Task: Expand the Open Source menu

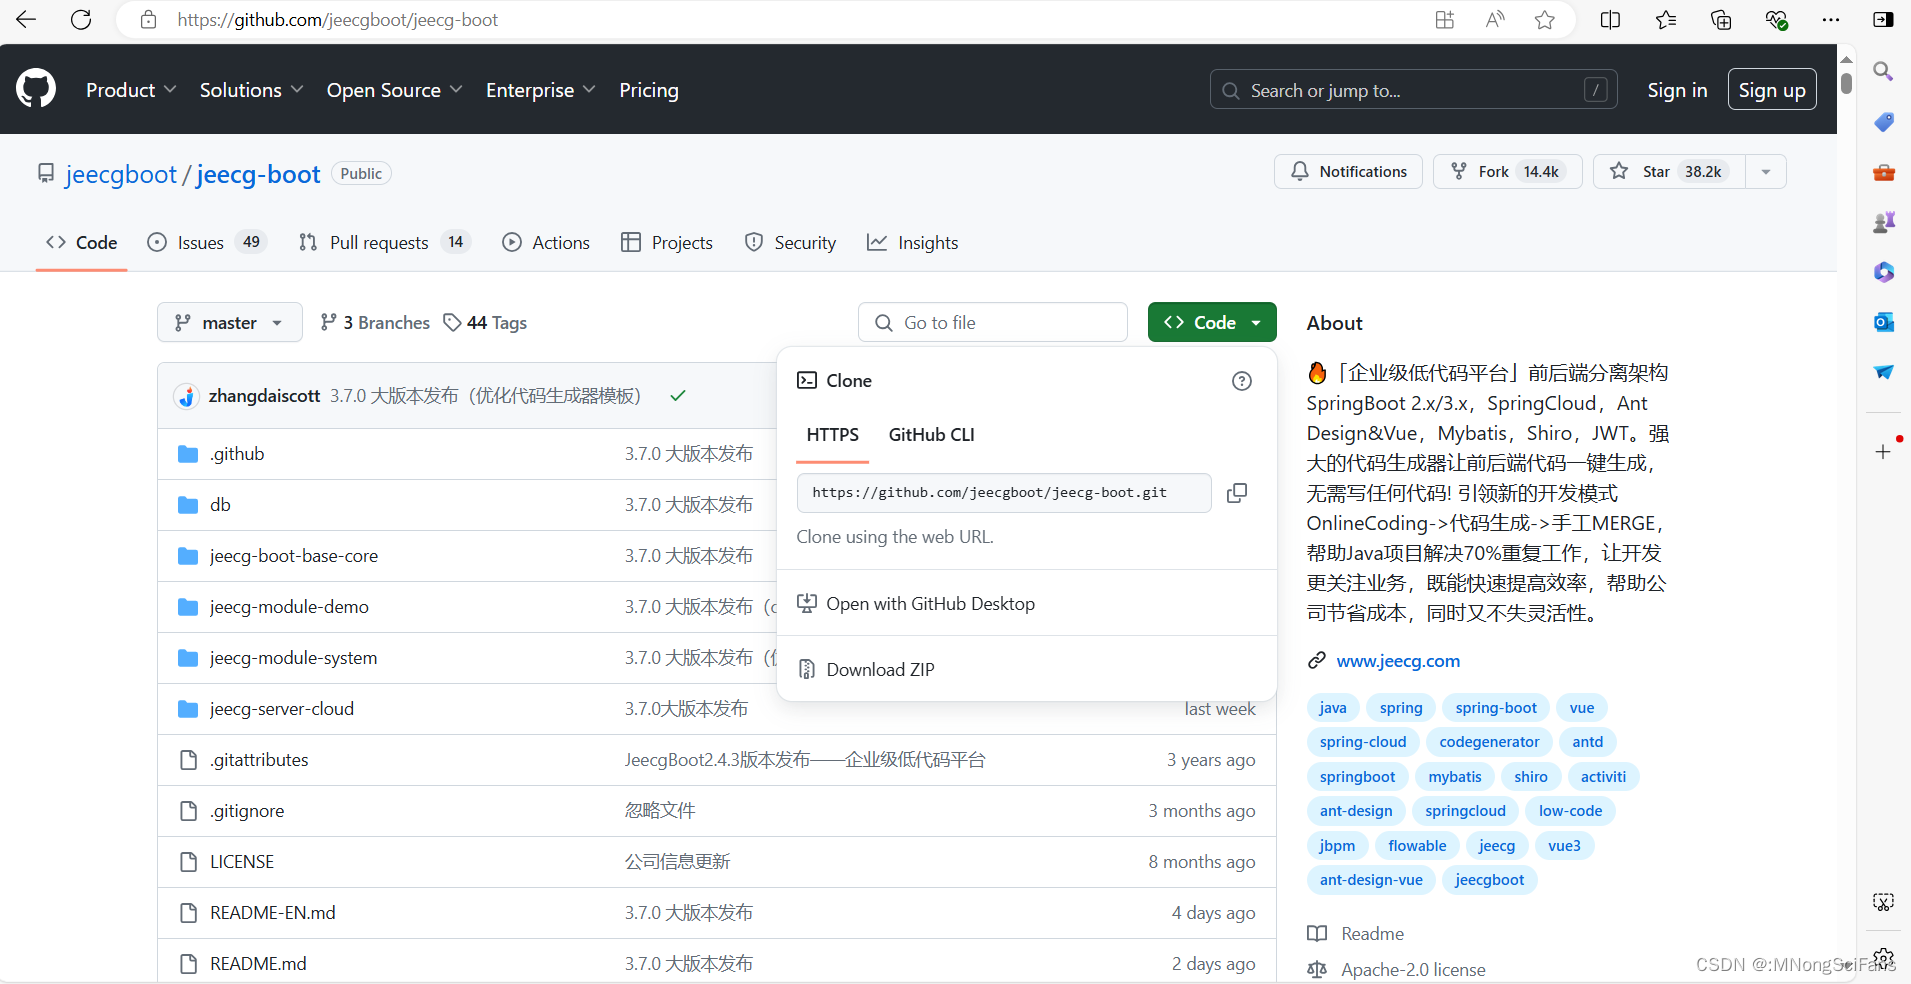Action: [394, 90]
